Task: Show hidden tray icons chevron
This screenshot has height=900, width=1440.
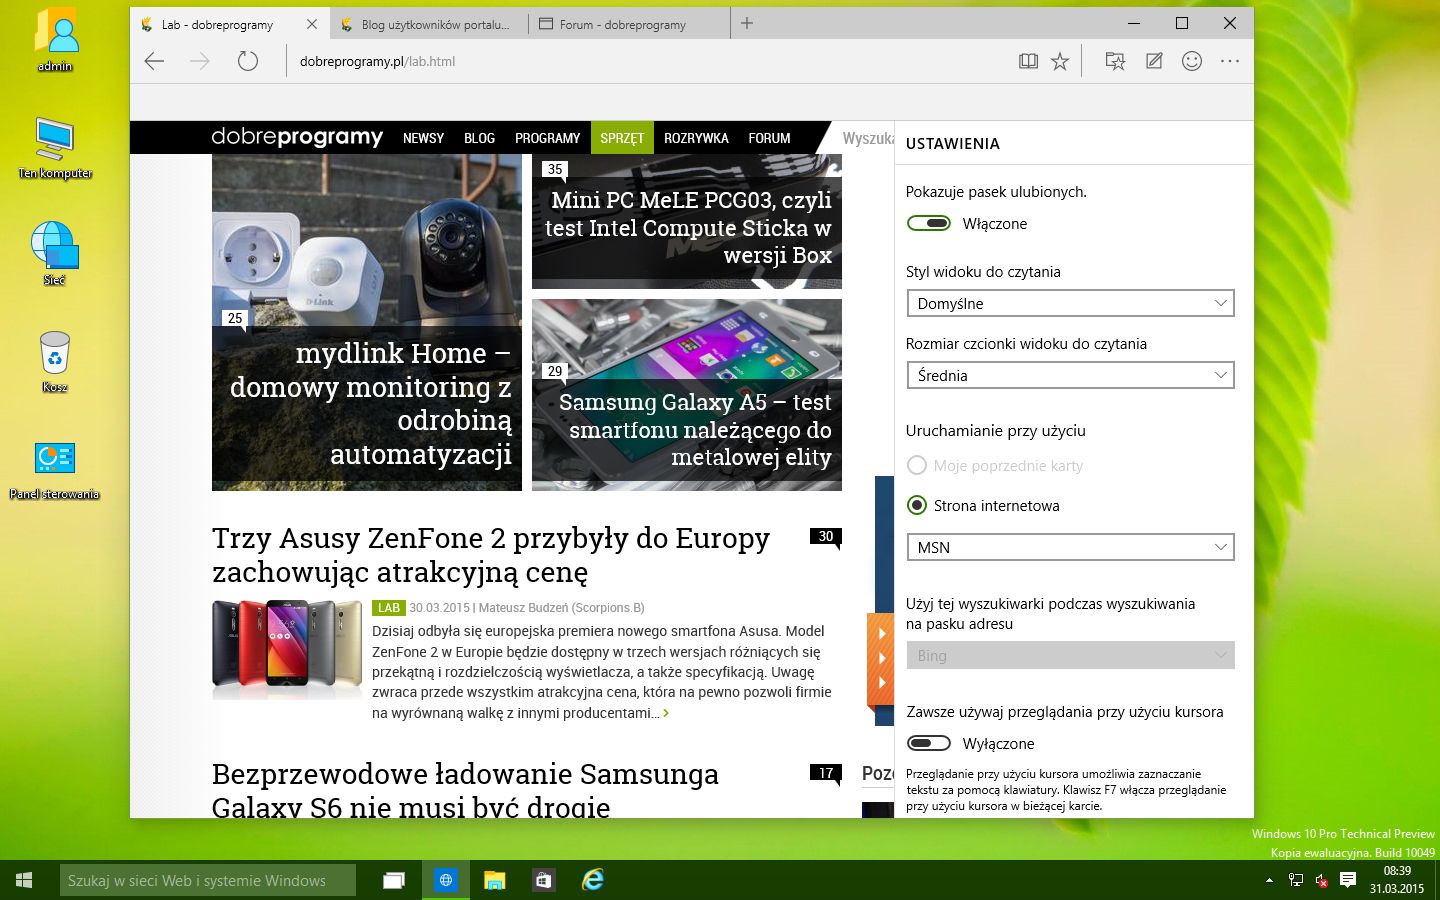Action: [x=1269, y=880]
